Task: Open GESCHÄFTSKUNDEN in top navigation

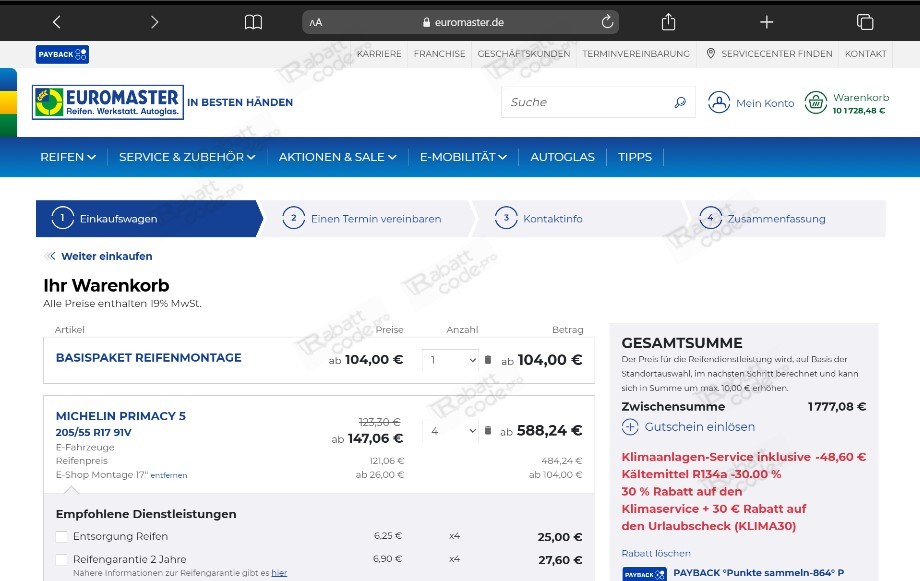Action: 523,53
